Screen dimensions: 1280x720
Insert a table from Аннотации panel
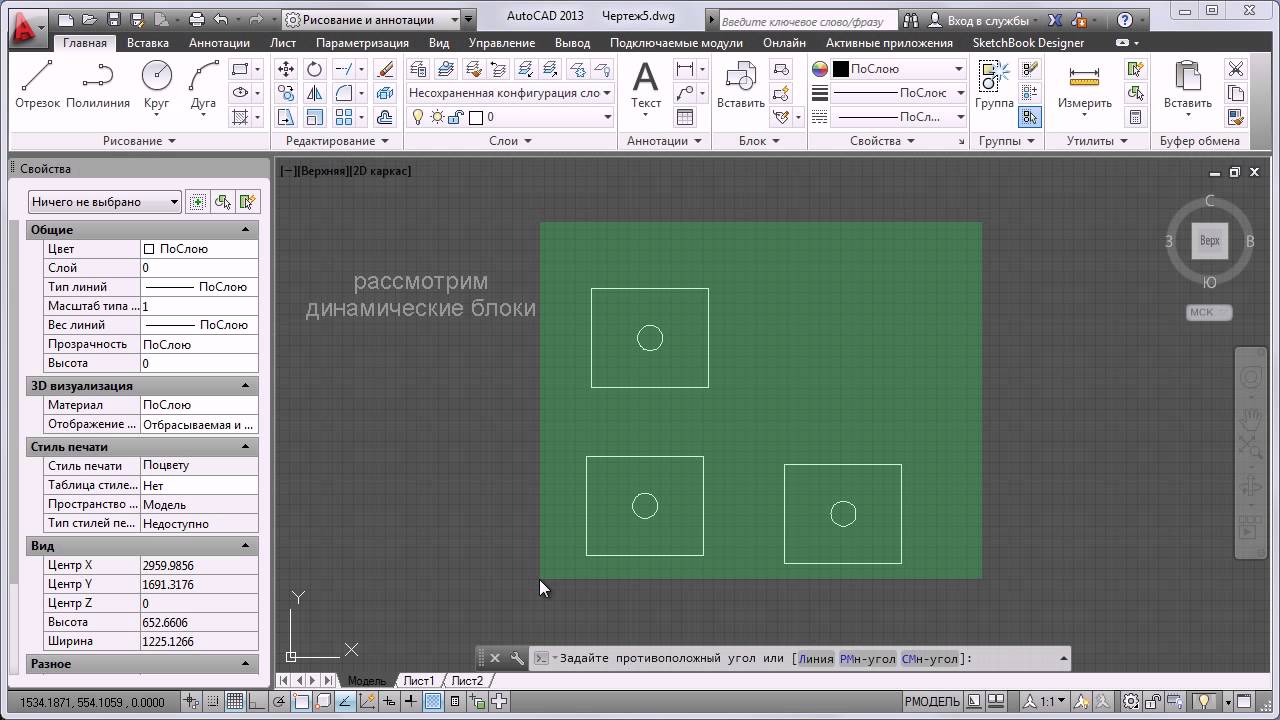click(x=685, y=117)
